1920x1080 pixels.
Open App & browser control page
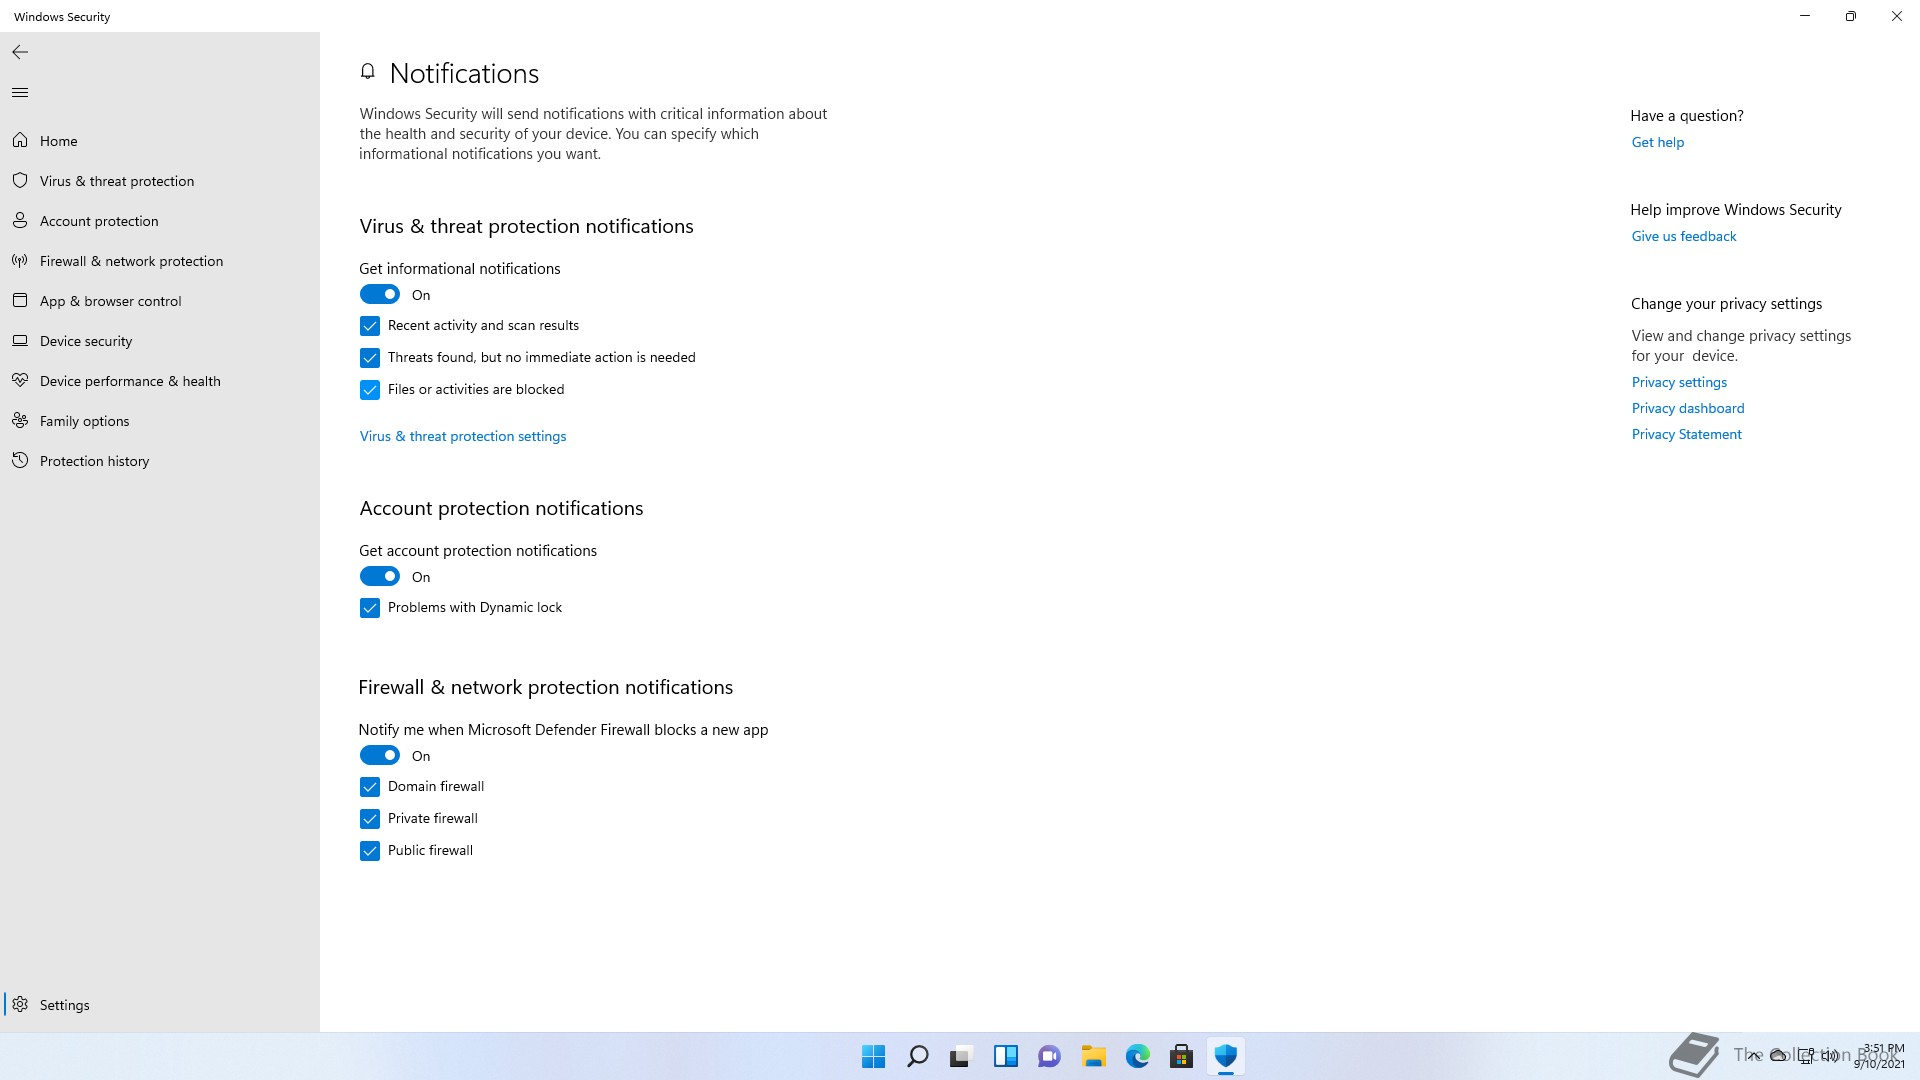point(160,301)
